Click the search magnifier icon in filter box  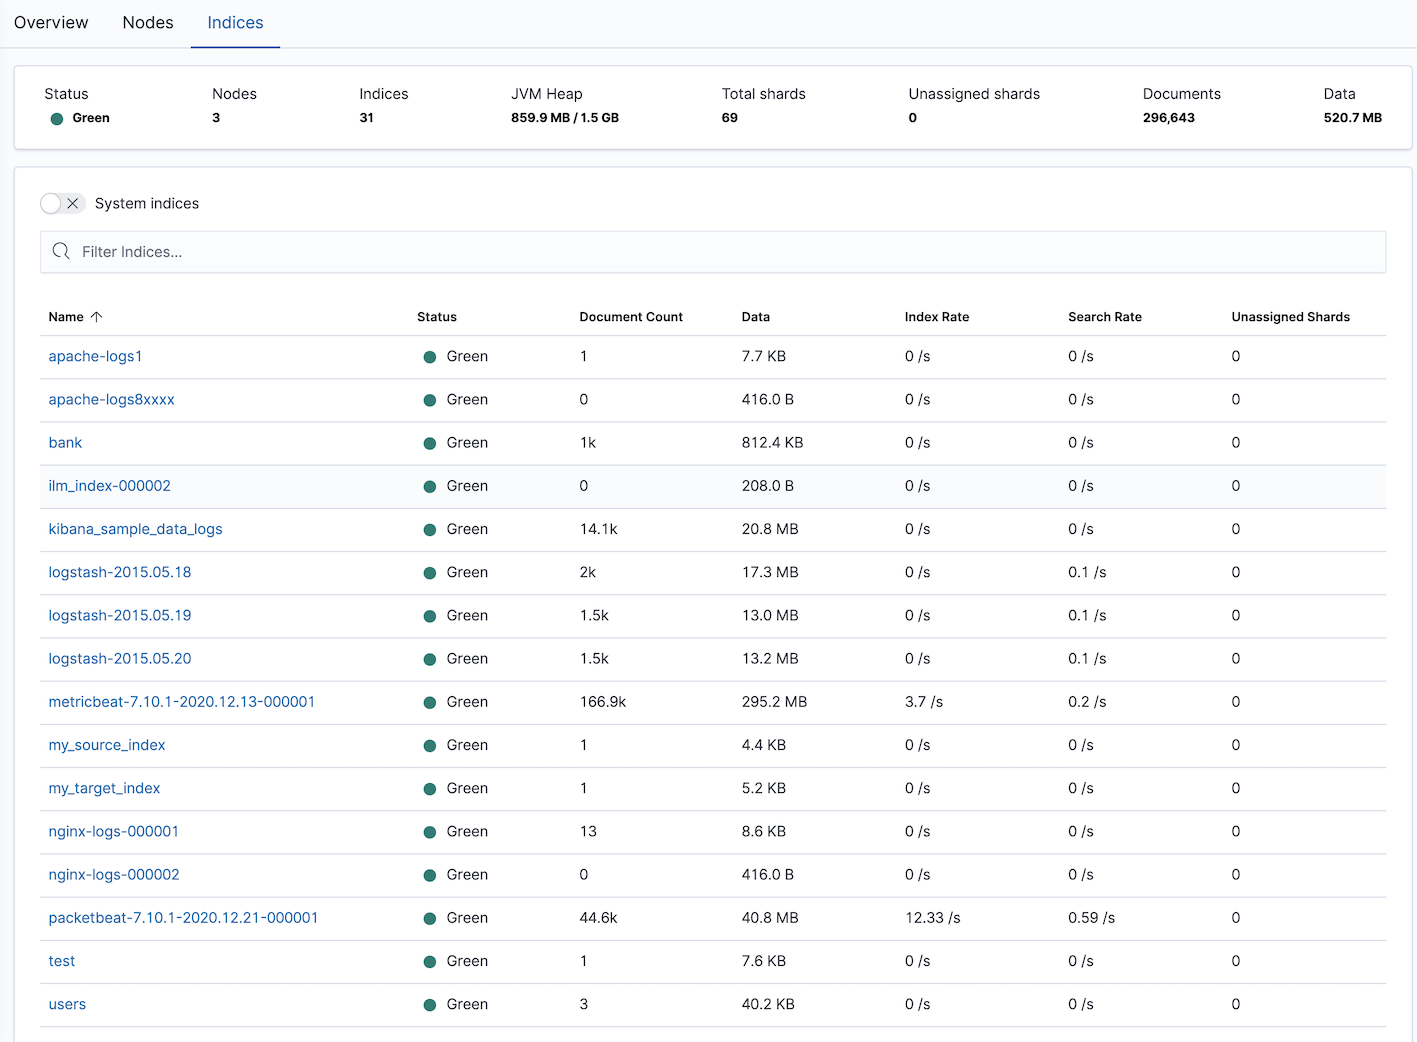(61, 251)
